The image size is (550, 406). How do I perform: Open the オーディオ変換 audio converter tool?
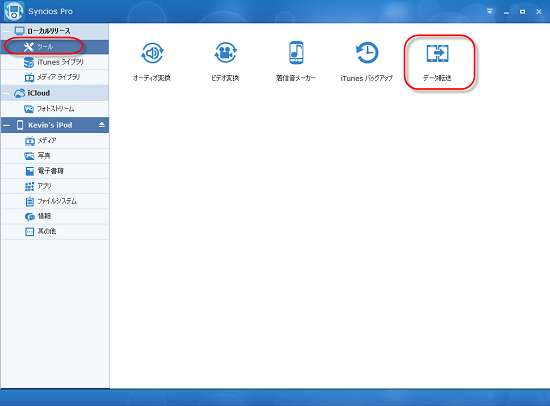click(x=152, y=61)
